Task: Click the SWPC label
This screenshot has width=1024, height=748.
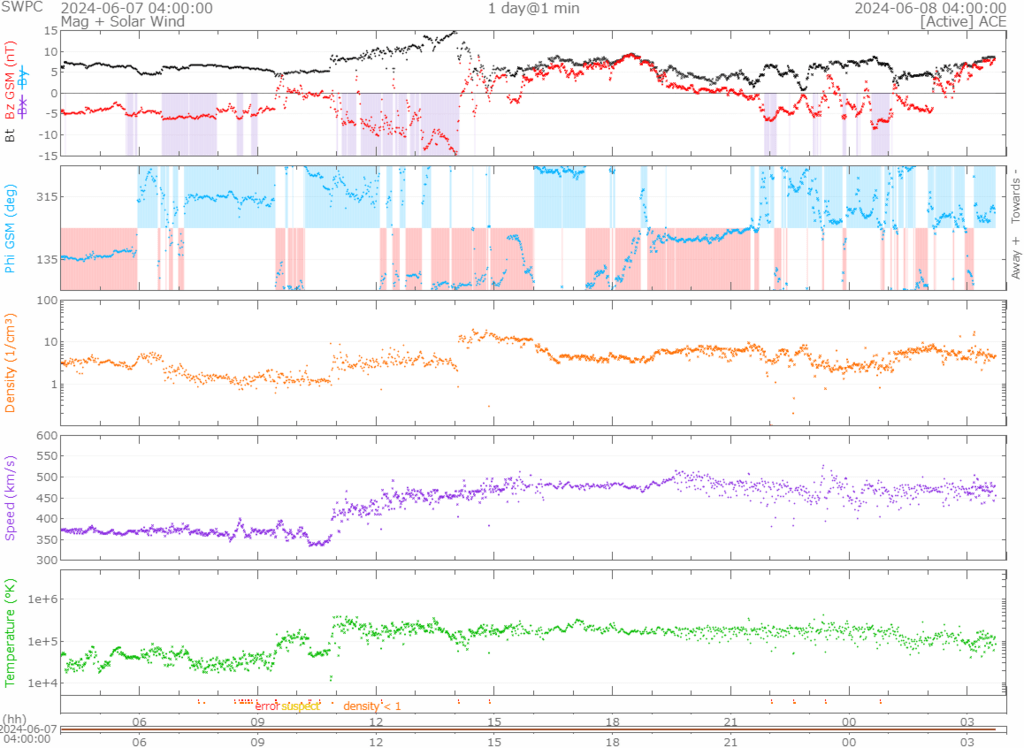Action: click(21, 8)
